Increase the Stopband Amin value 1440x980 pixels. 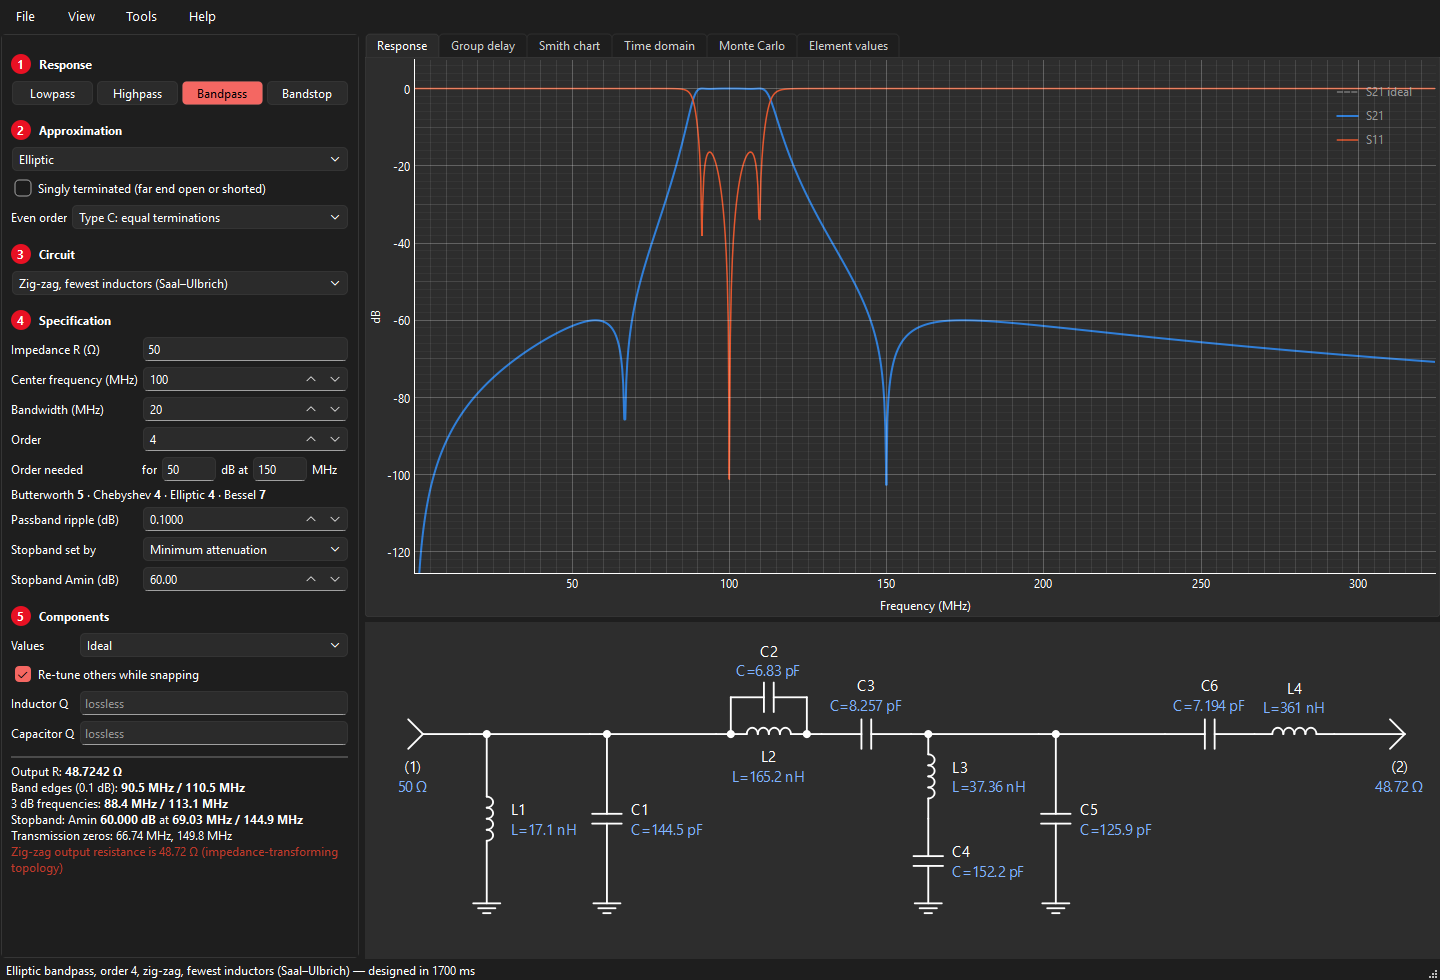(311, 580)
